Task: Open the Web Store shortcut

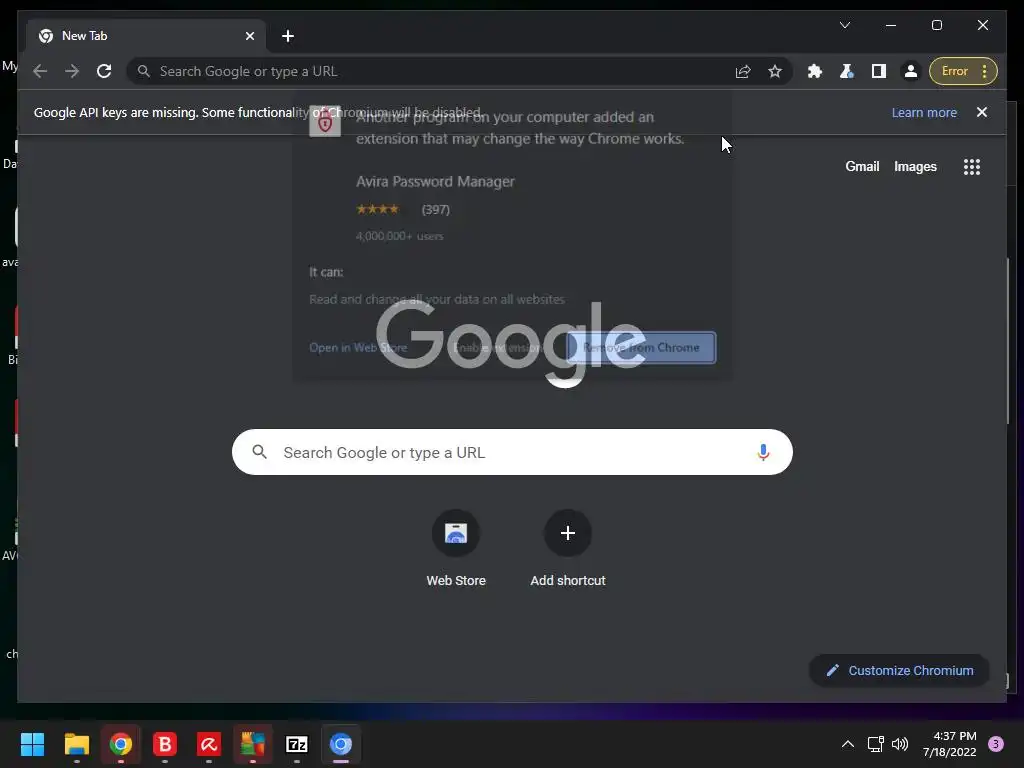Action: click(456, 549)
